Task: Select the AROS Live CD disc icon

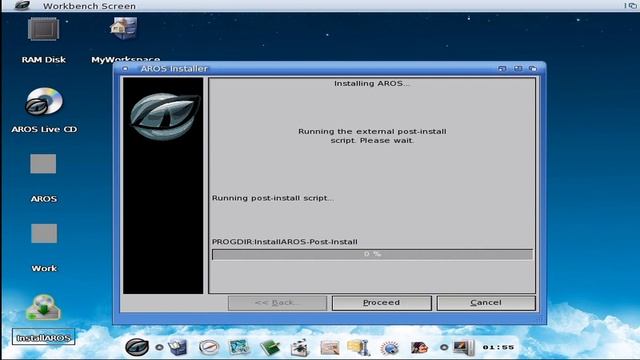Action: pos(44,101)
